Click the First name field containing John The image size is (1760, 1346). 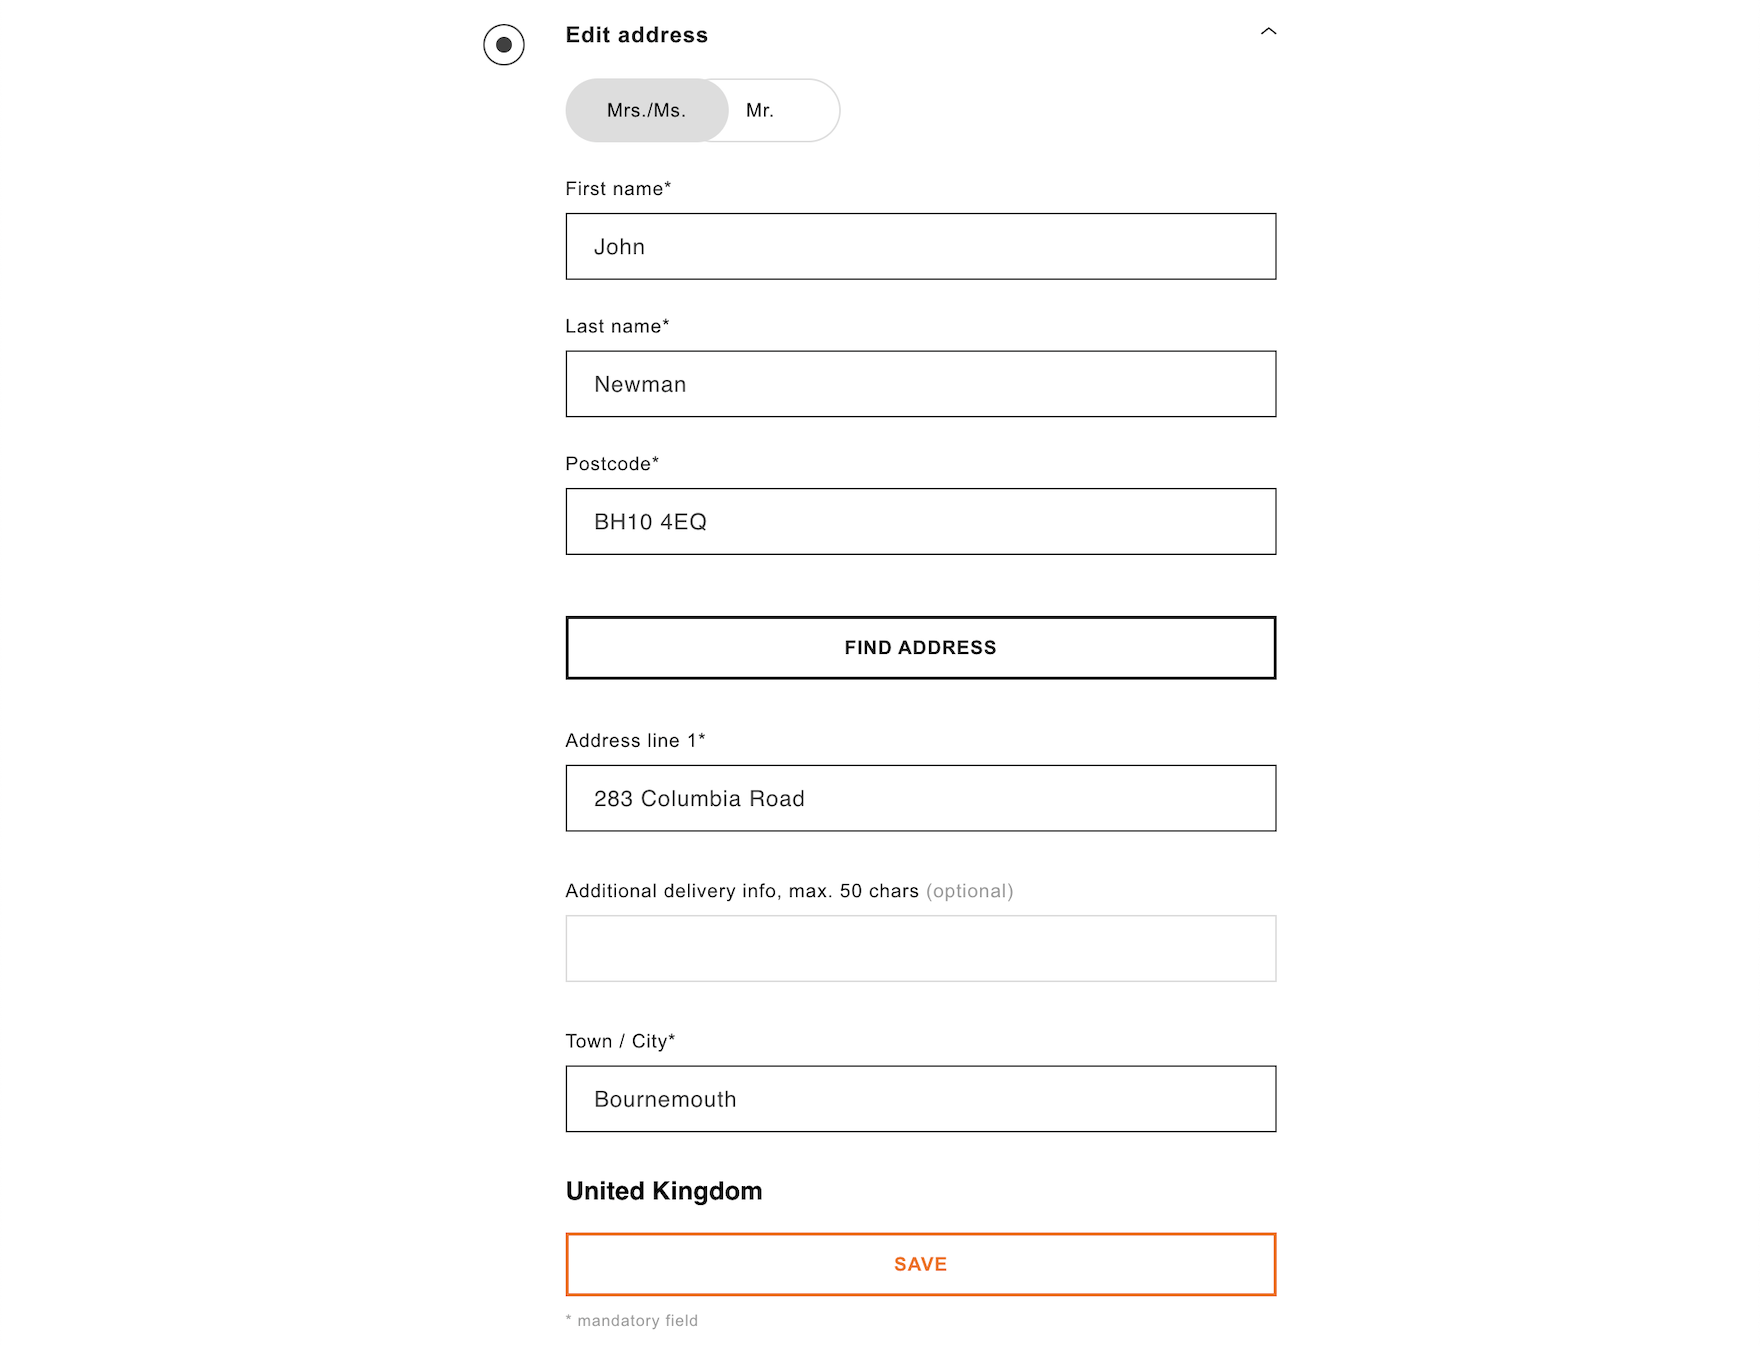[x=920, y=247]
